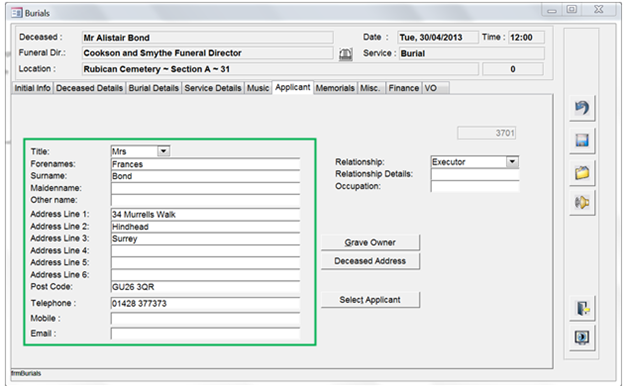Click the Location field Rubican Cemetery
This screenshot has width=623, height=386.
[280, 69]
